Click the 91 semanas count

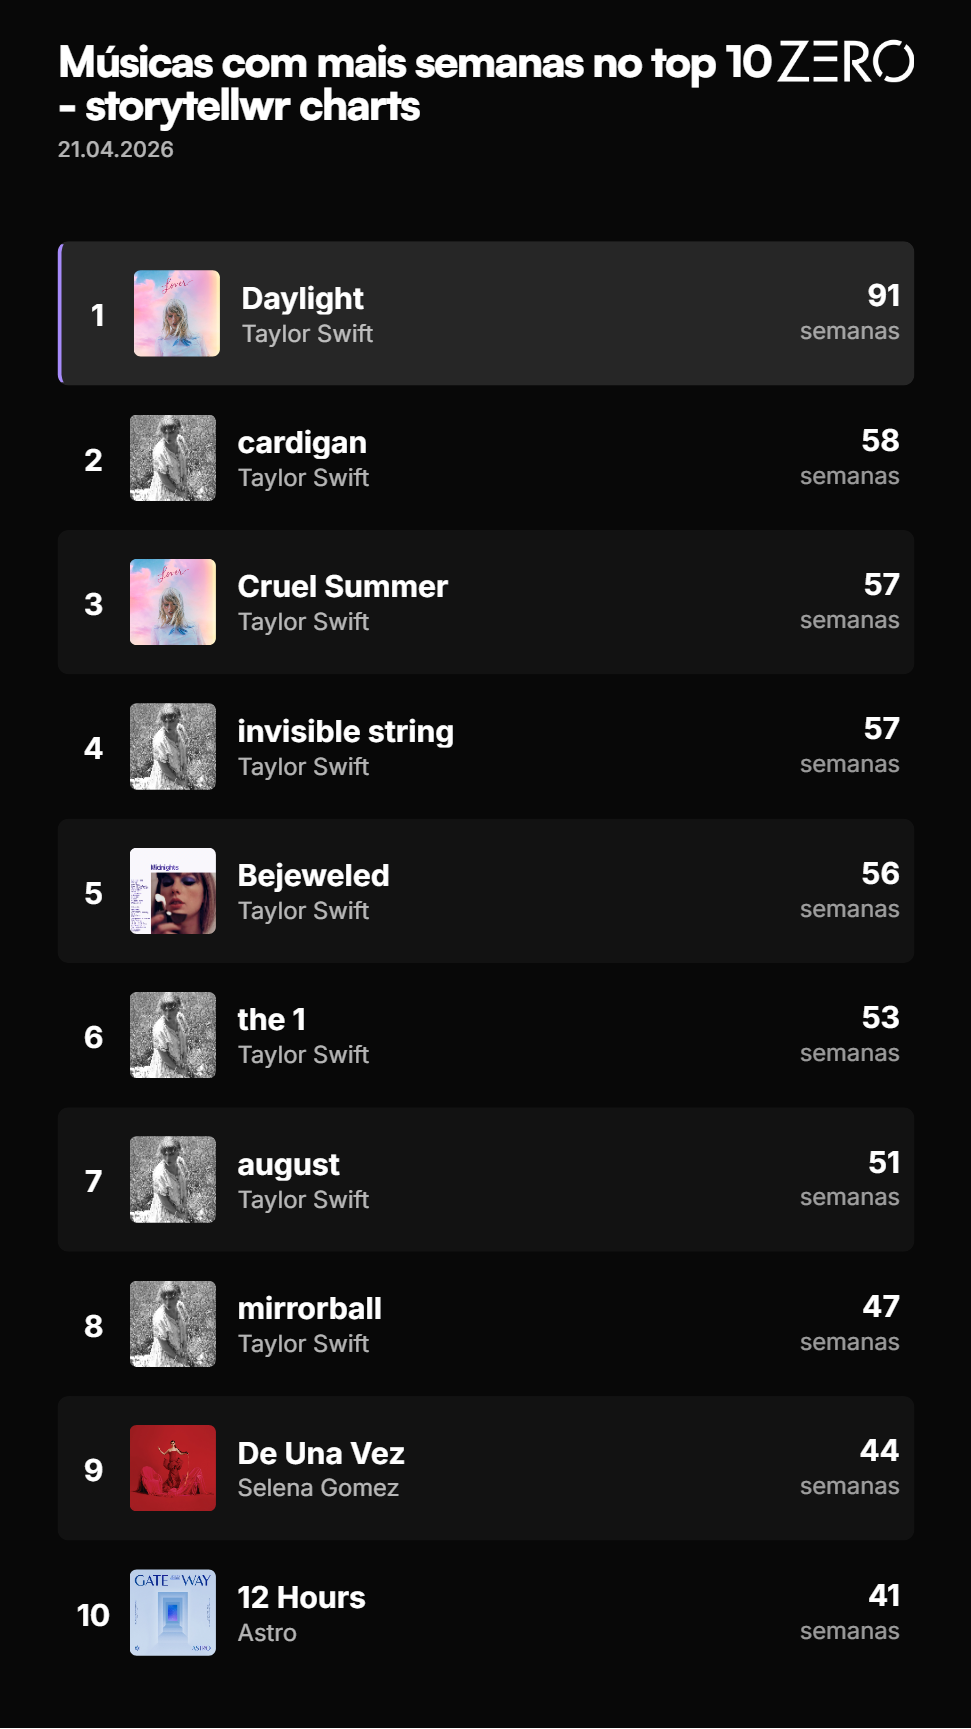tap(850, 312)
